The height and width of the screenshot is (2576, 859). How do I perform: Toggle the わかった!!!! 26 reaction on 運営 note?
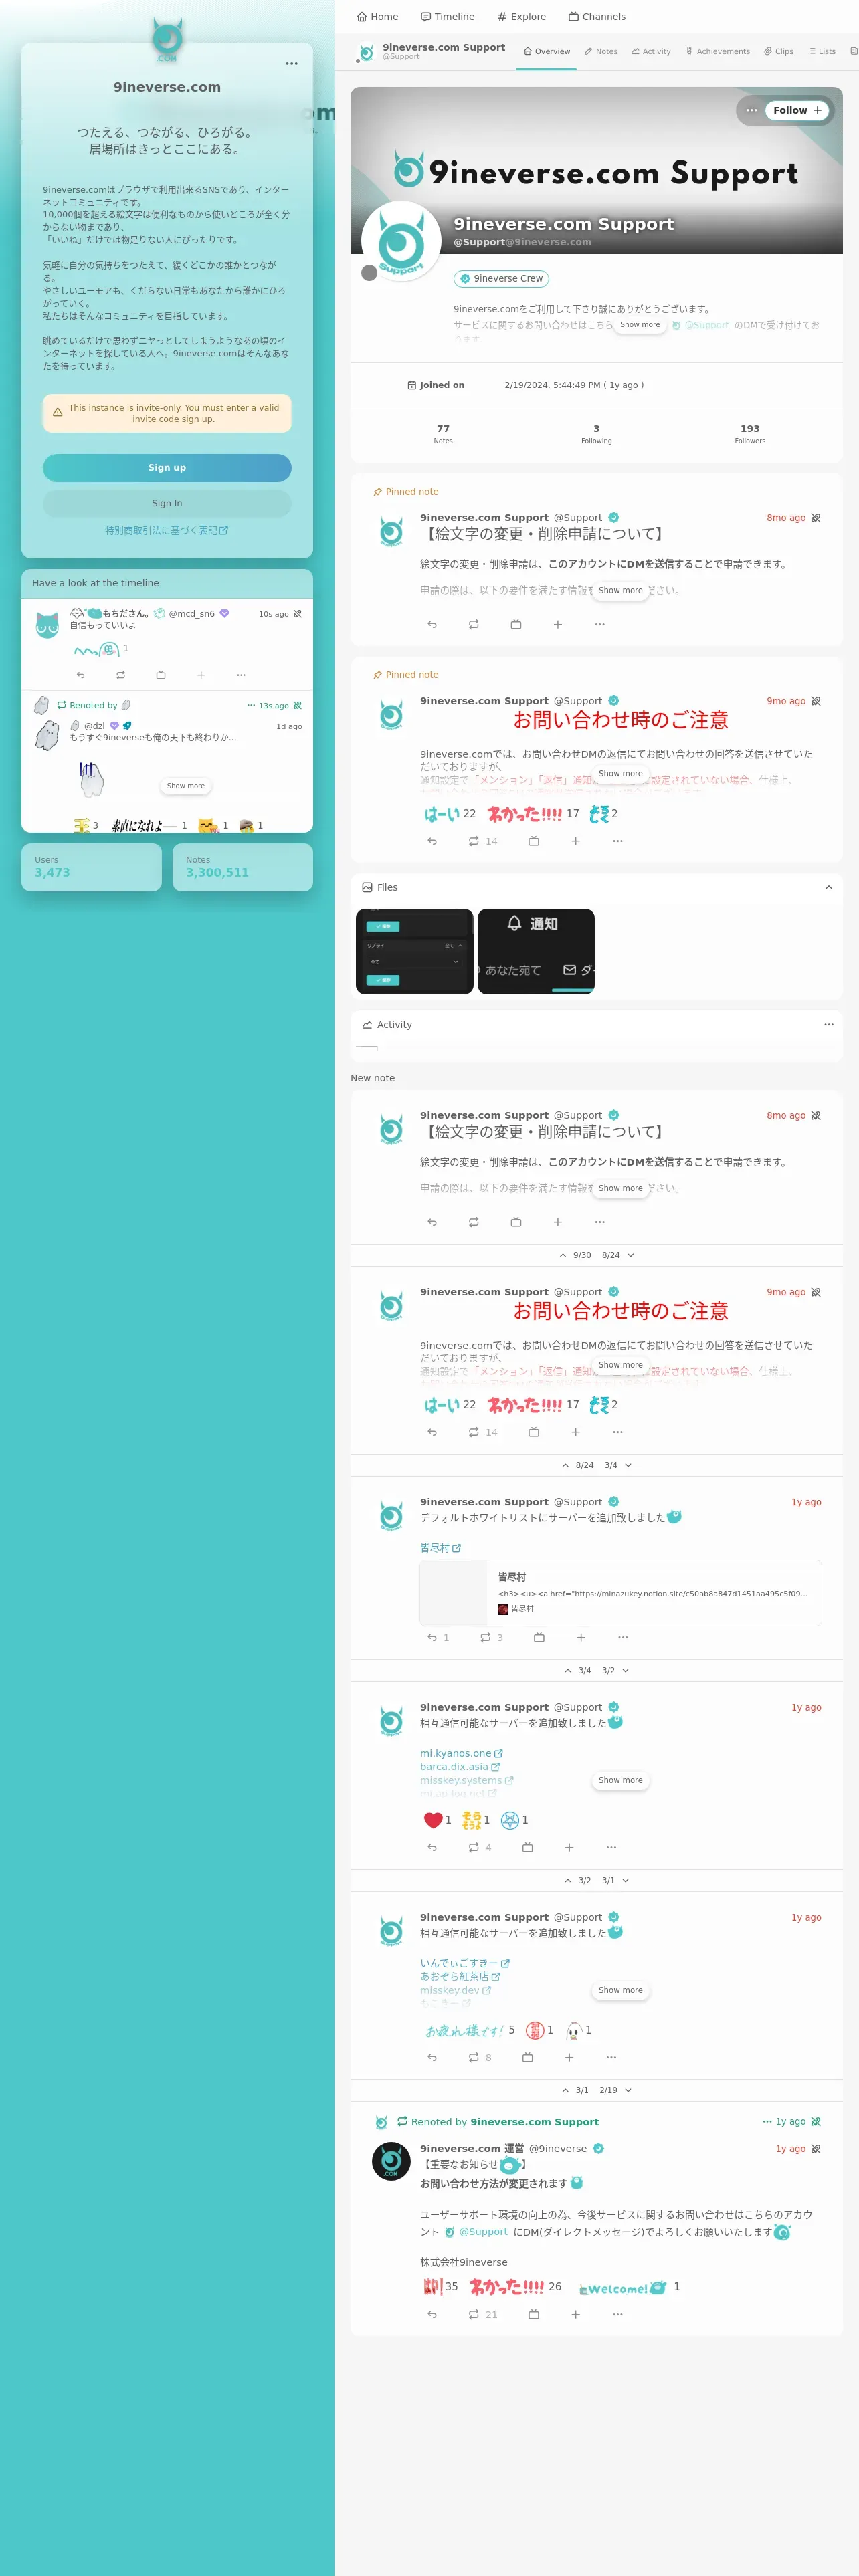point(516,2287)
